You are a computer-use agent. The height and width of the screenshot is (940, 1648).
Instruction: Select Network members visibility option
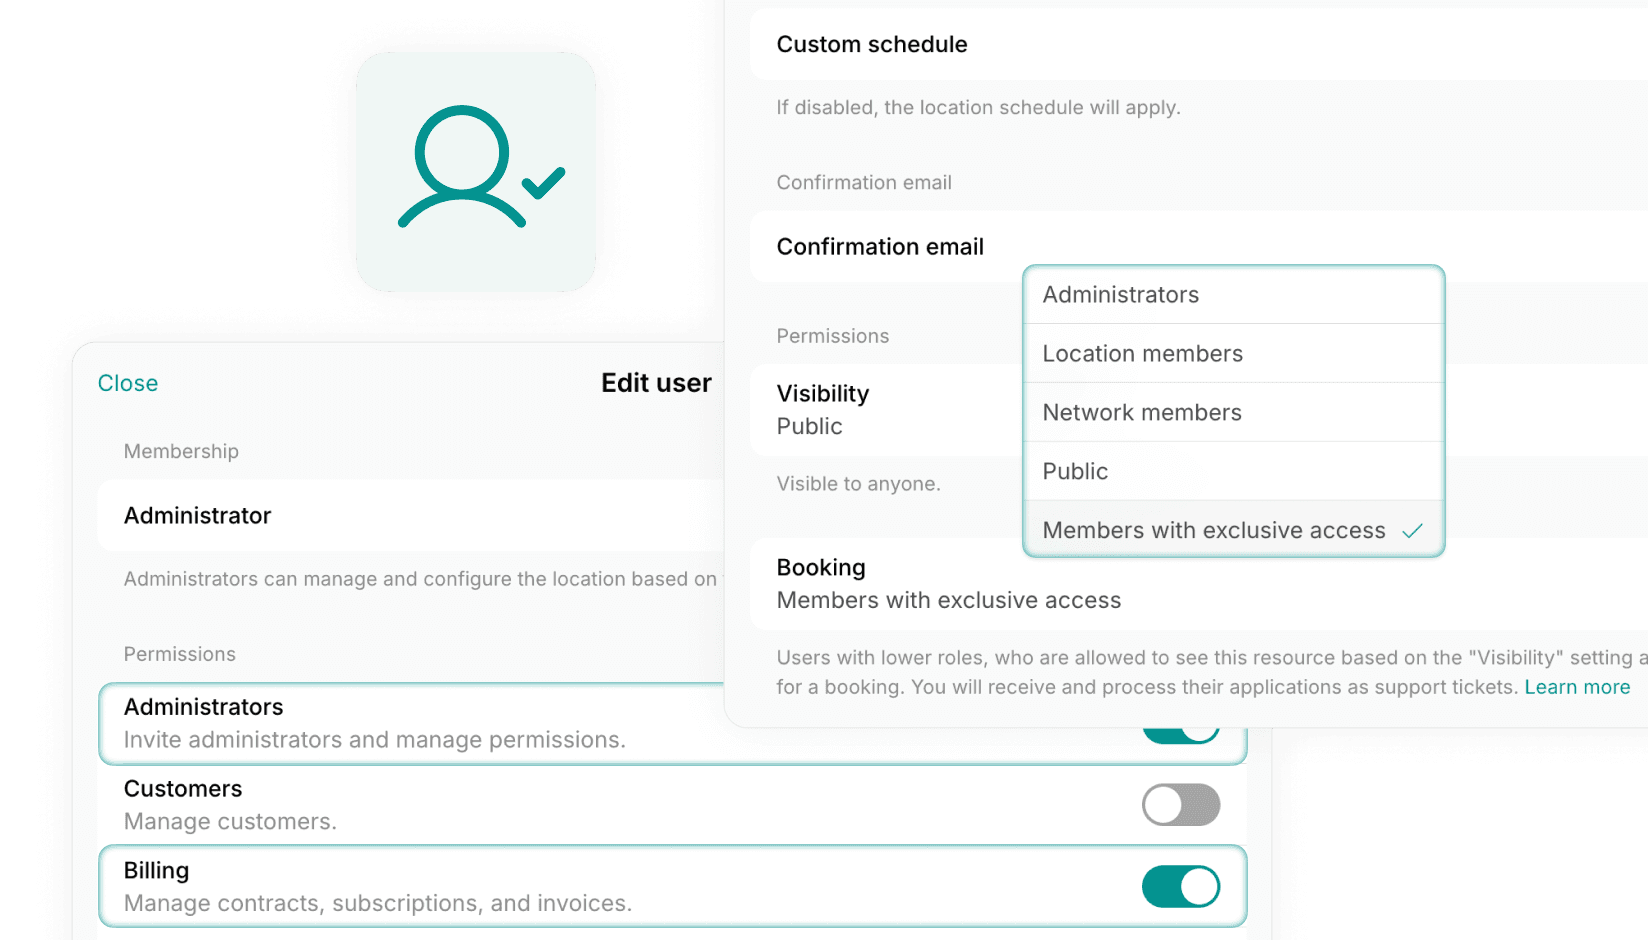pos(1142,412)
